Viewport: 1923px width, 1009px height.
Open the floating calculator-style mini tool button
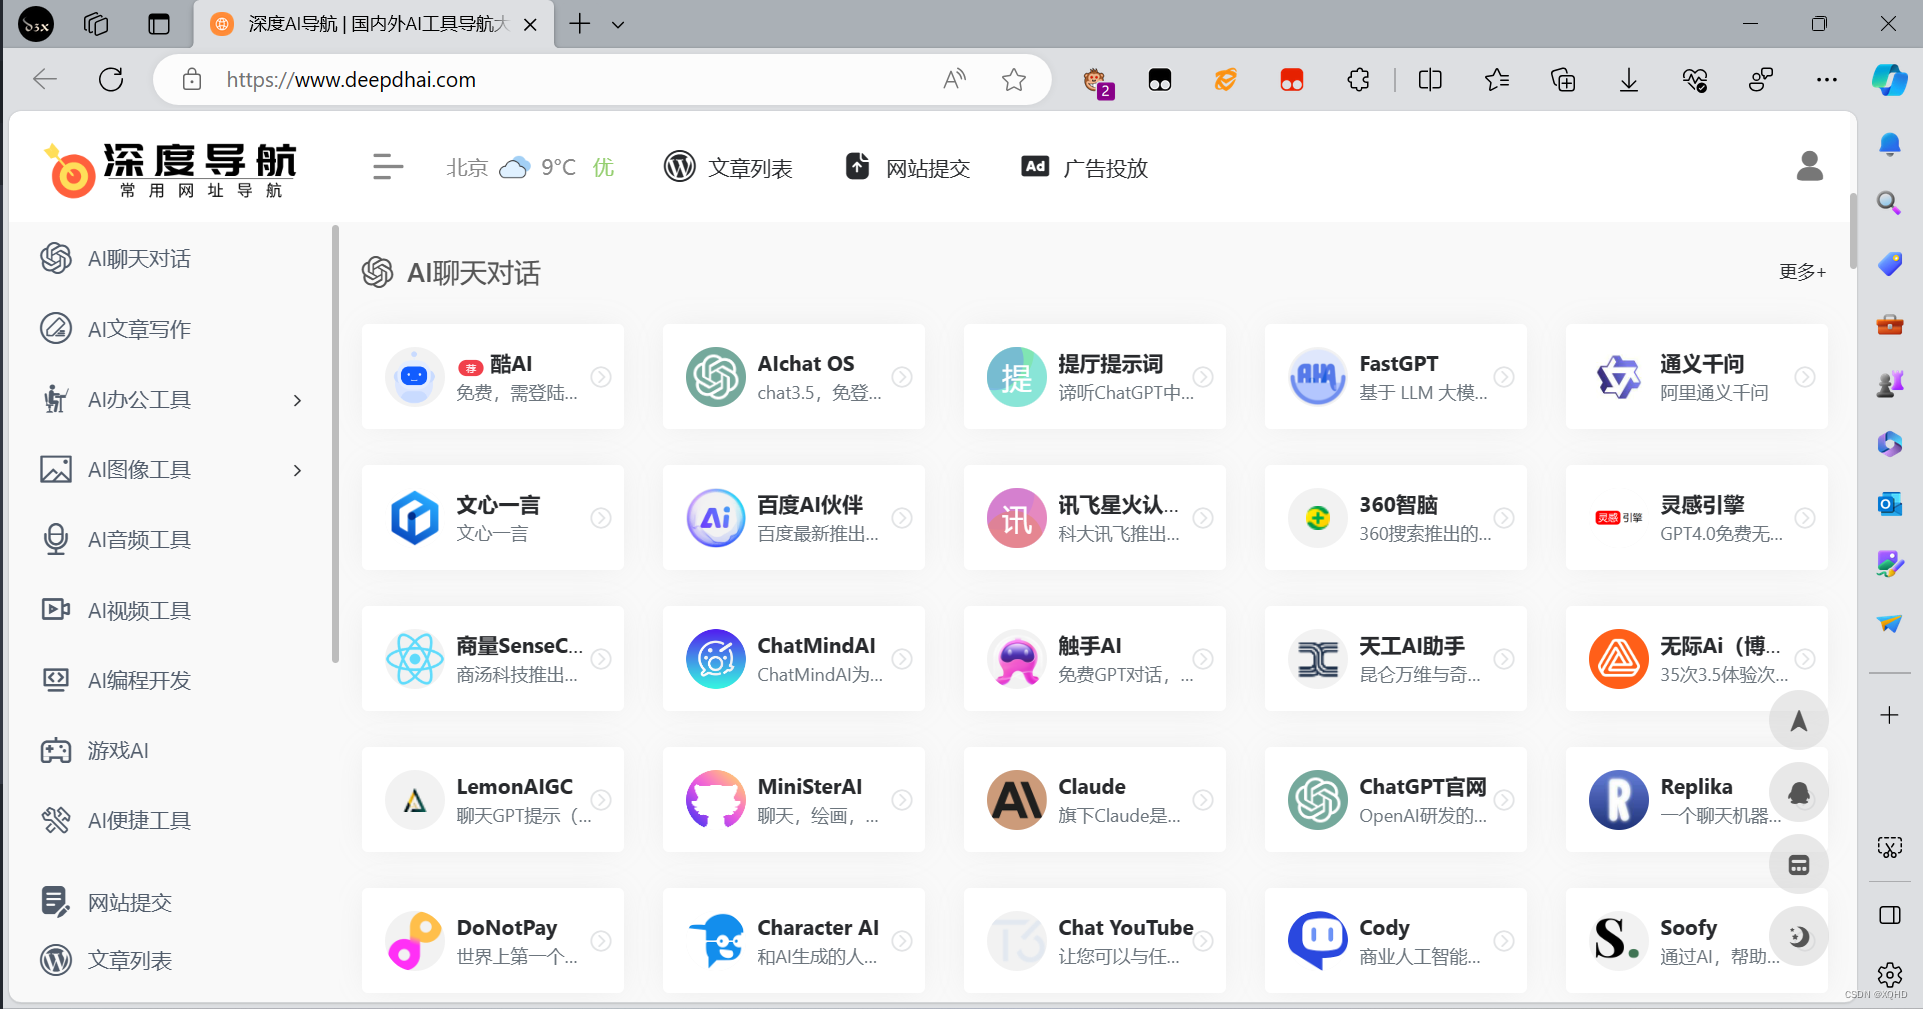tap(1798, 865)
